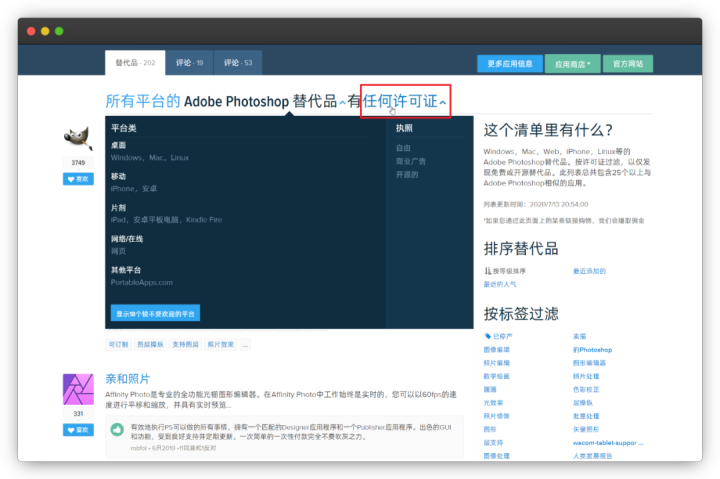720x479 pixels.
Task: Click the GIMP mascot app icon
Action: [x=79, y=138]
